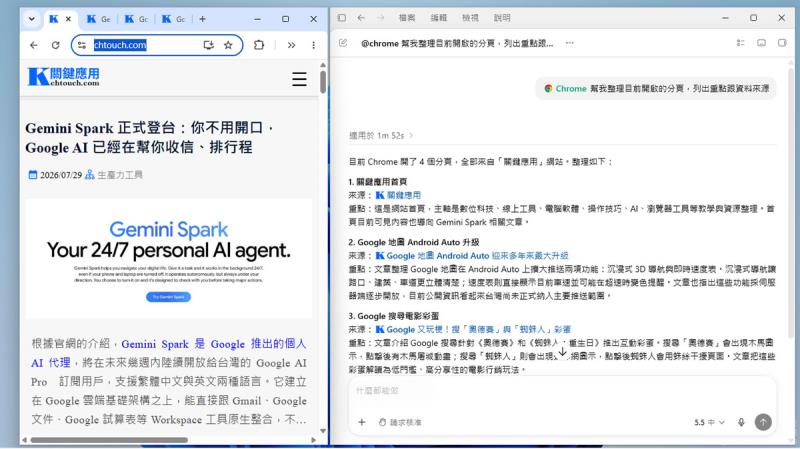Toggle the sidebar in the chat app

coord(342,18)
